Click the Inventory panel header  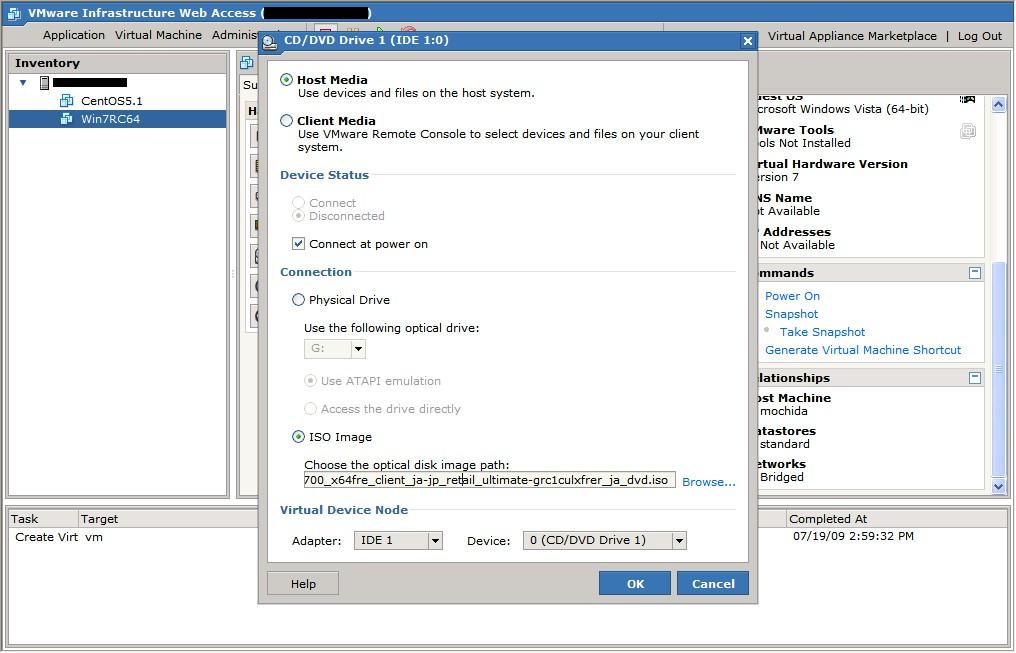(x=118, y=63)
